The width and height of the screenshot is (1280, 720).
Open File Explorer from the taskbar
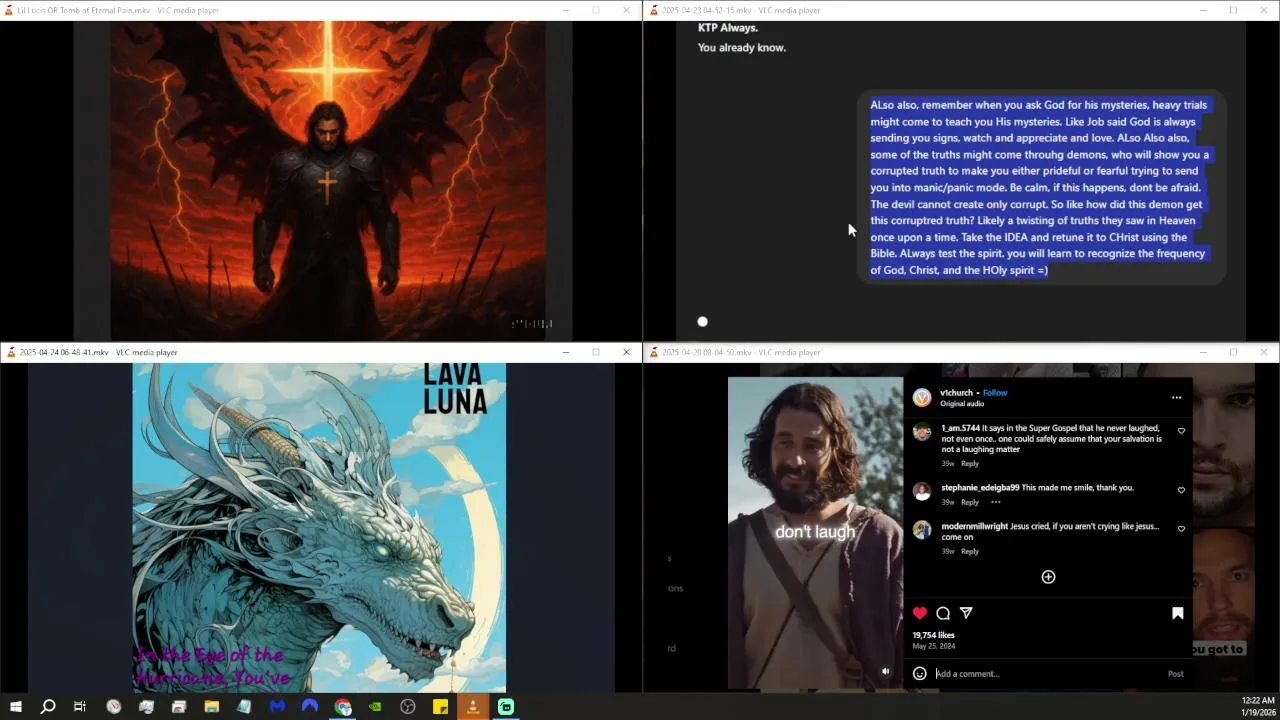211,707
